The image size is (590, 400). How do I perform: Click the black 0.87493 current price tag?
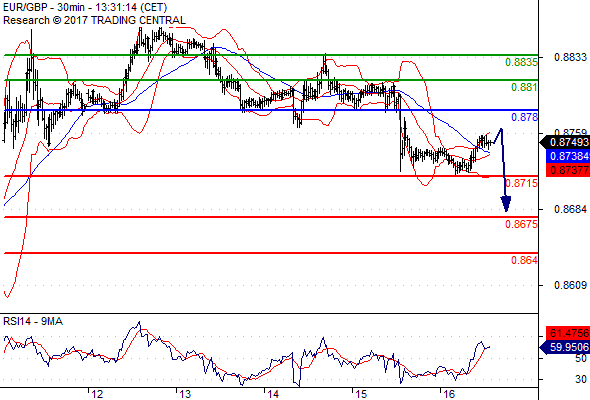pyautogui.click(x=564, y=142)
